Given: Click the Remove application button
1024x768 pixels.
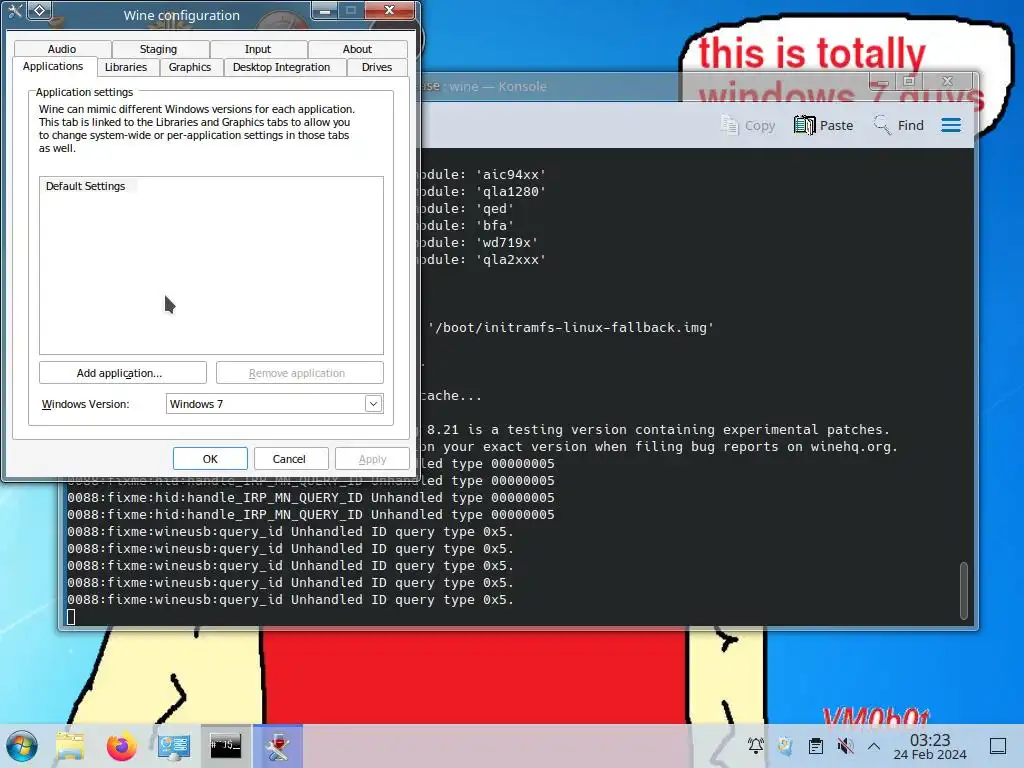Looking at the screenshot, I should click(x=300, y=373).
